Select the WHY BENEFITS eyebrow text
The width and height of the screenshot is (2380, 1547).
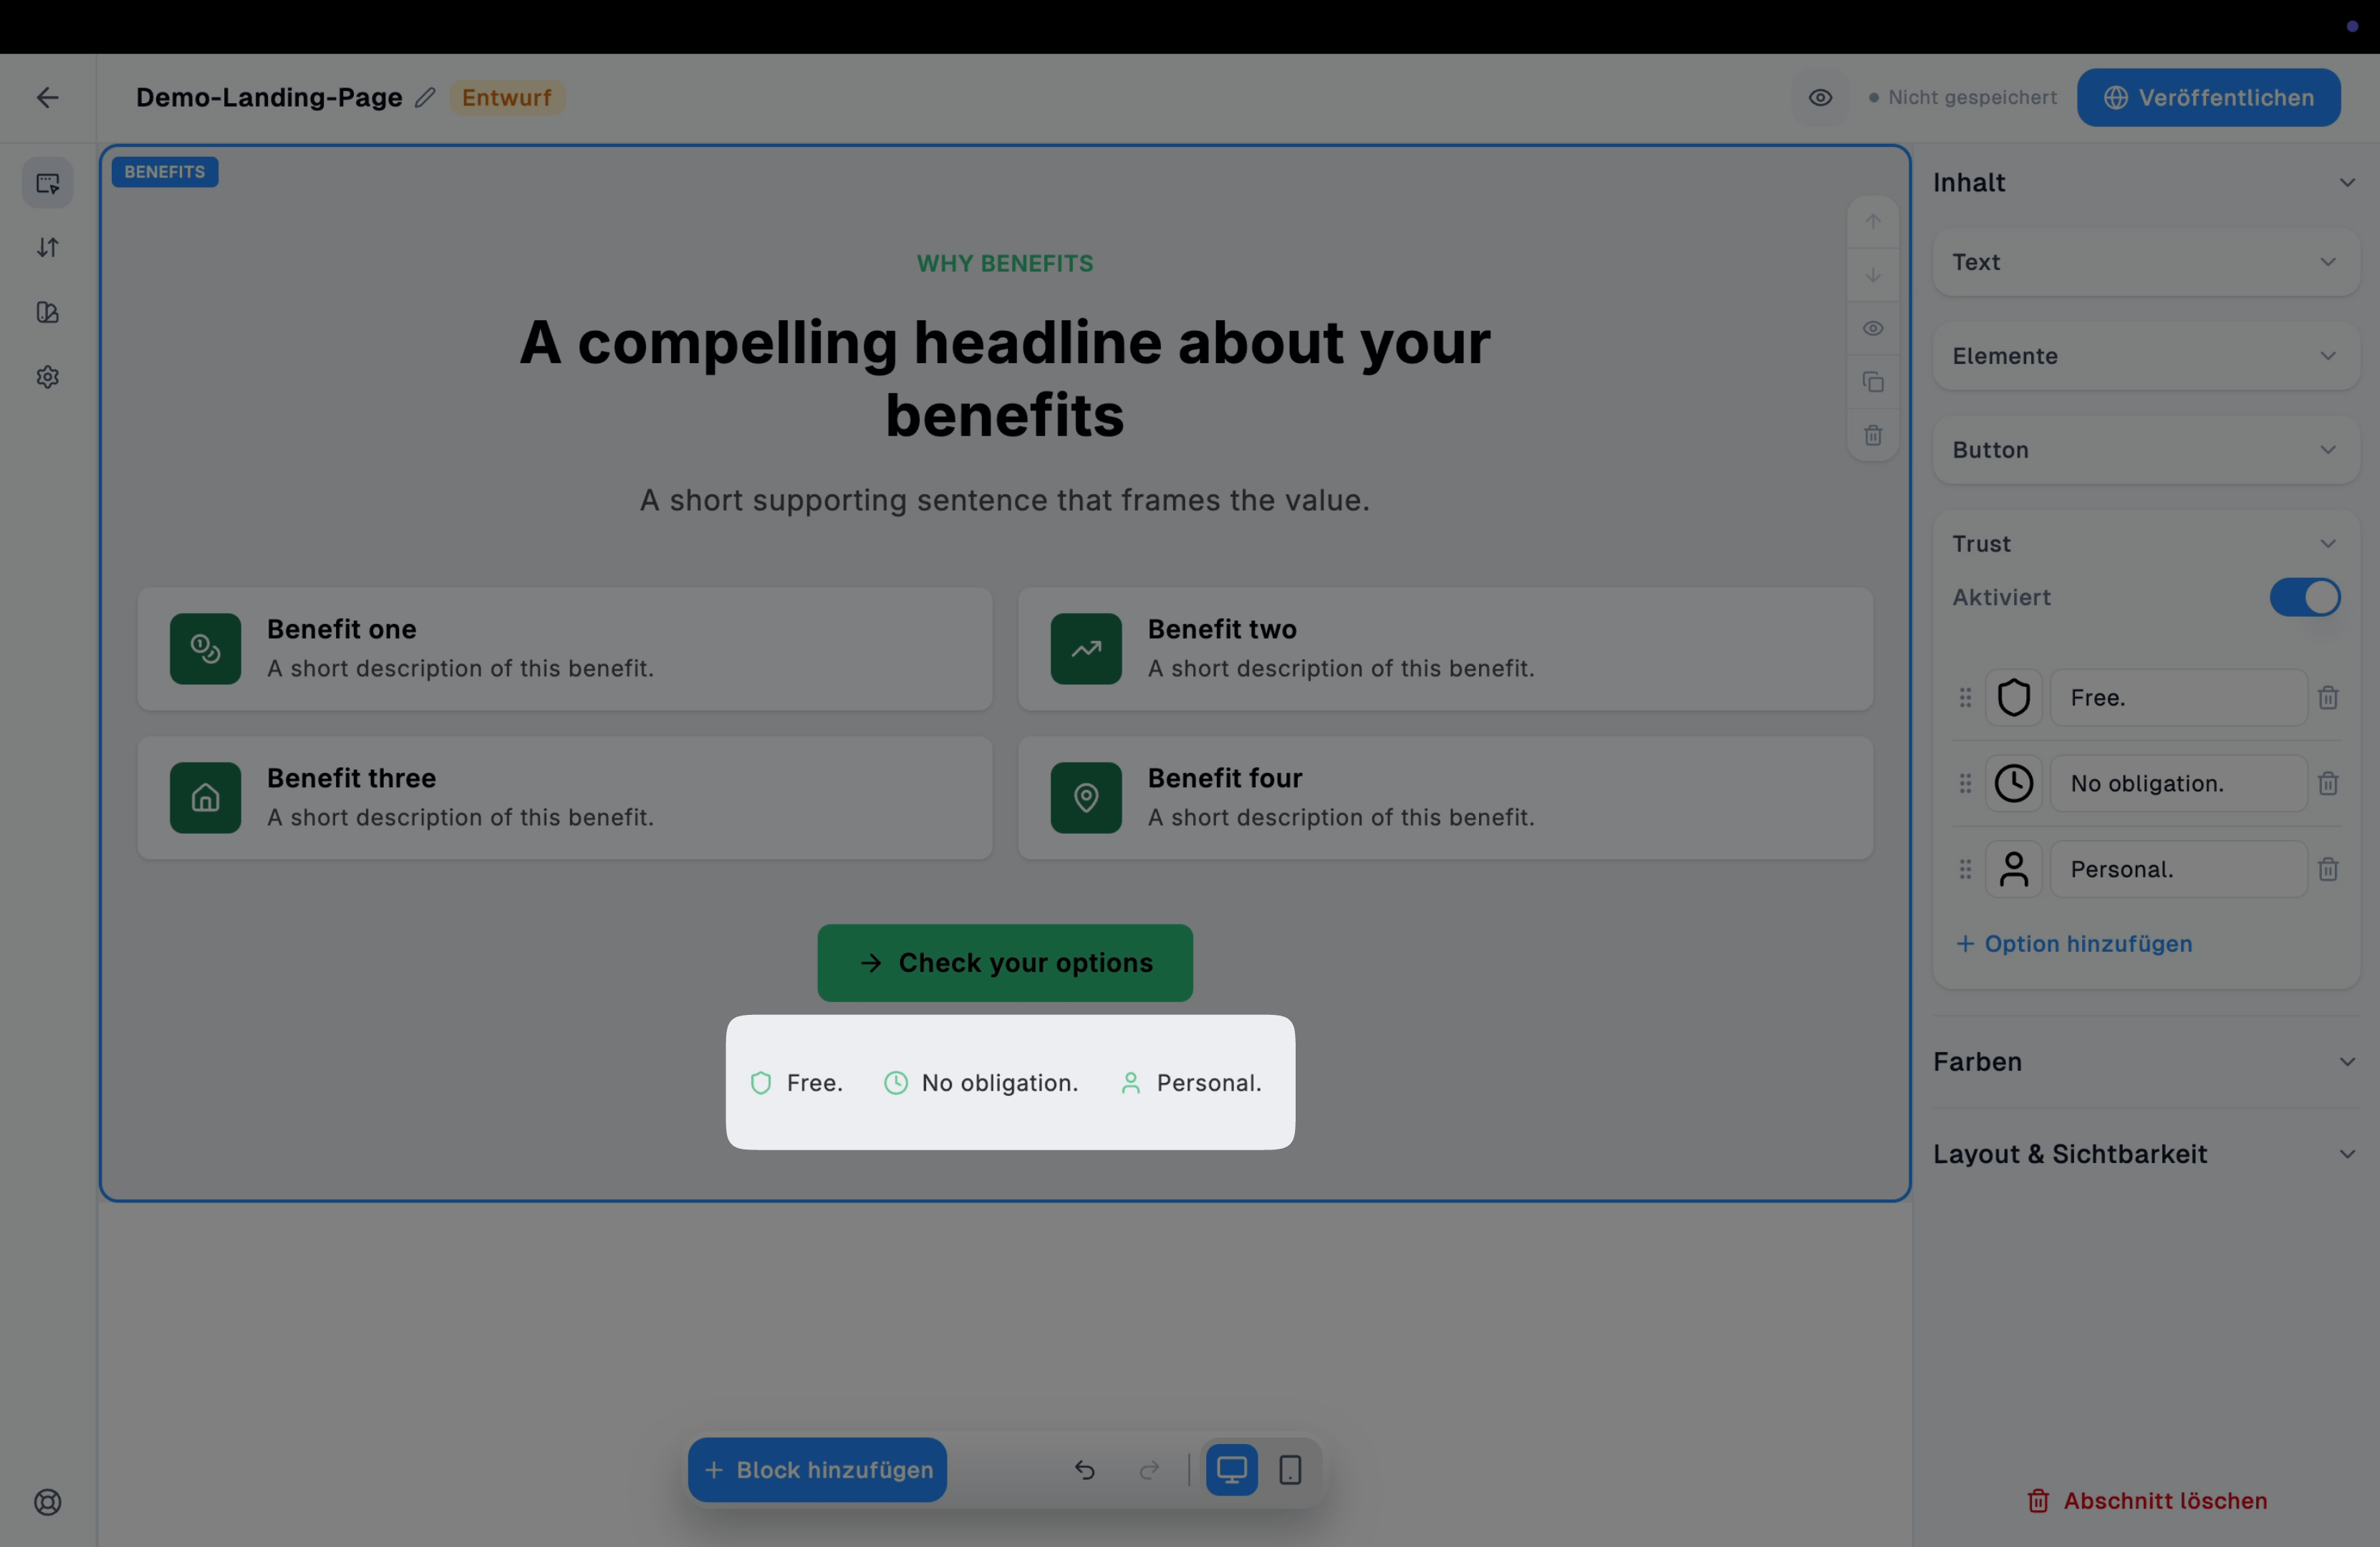[1005, 263]
